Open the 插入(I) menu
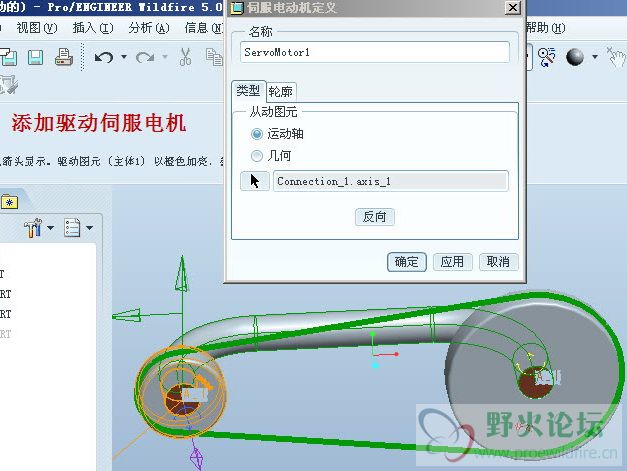This screenshot has width=627, height=471. point(93,28)
